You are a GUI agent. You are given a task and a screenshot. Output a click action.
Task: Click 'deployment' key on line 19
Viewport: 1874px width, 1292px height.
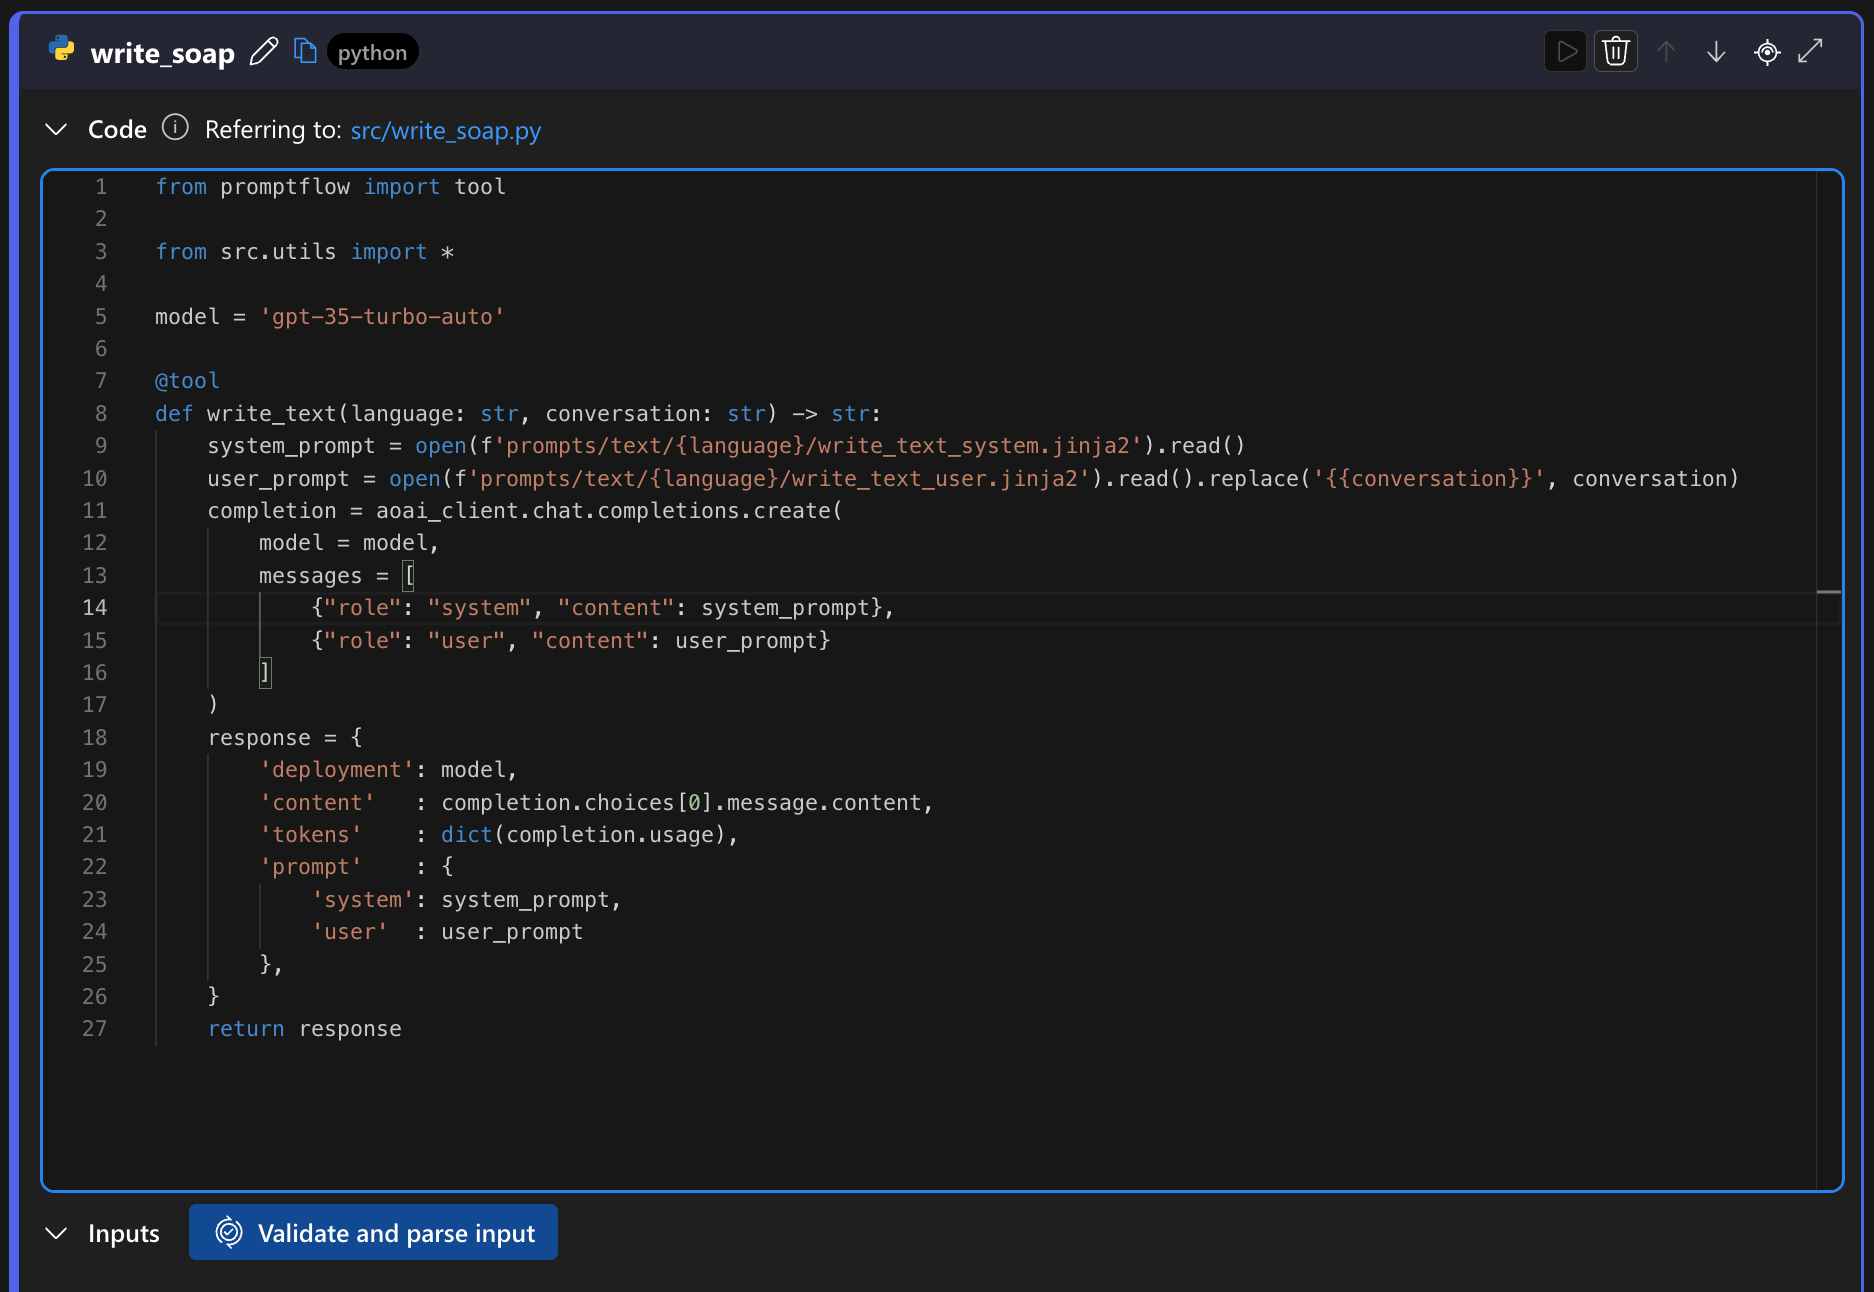pyautogui.click(x=337, y=770)
